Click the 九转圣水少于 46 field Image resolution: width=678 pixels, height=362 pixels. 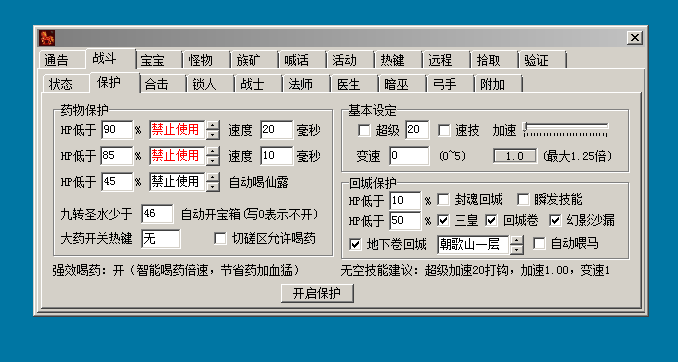click(x=157, y=214)
